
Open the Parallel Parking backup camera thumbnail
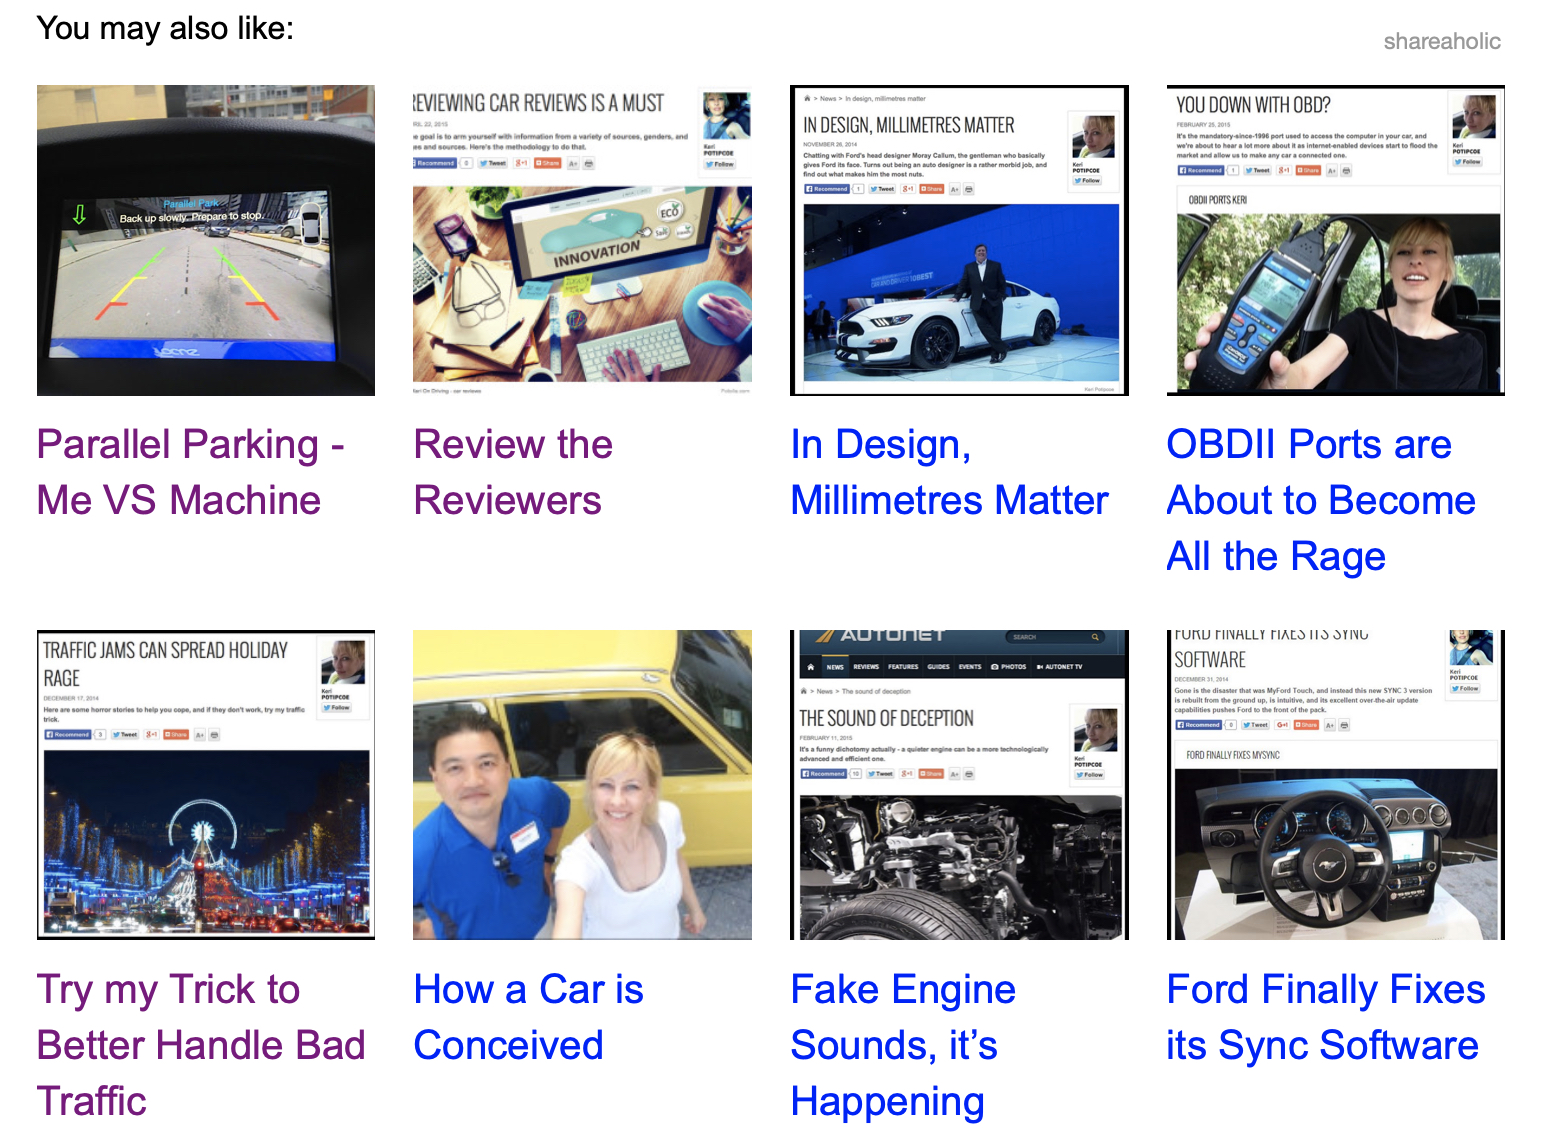tap(205, 240)
